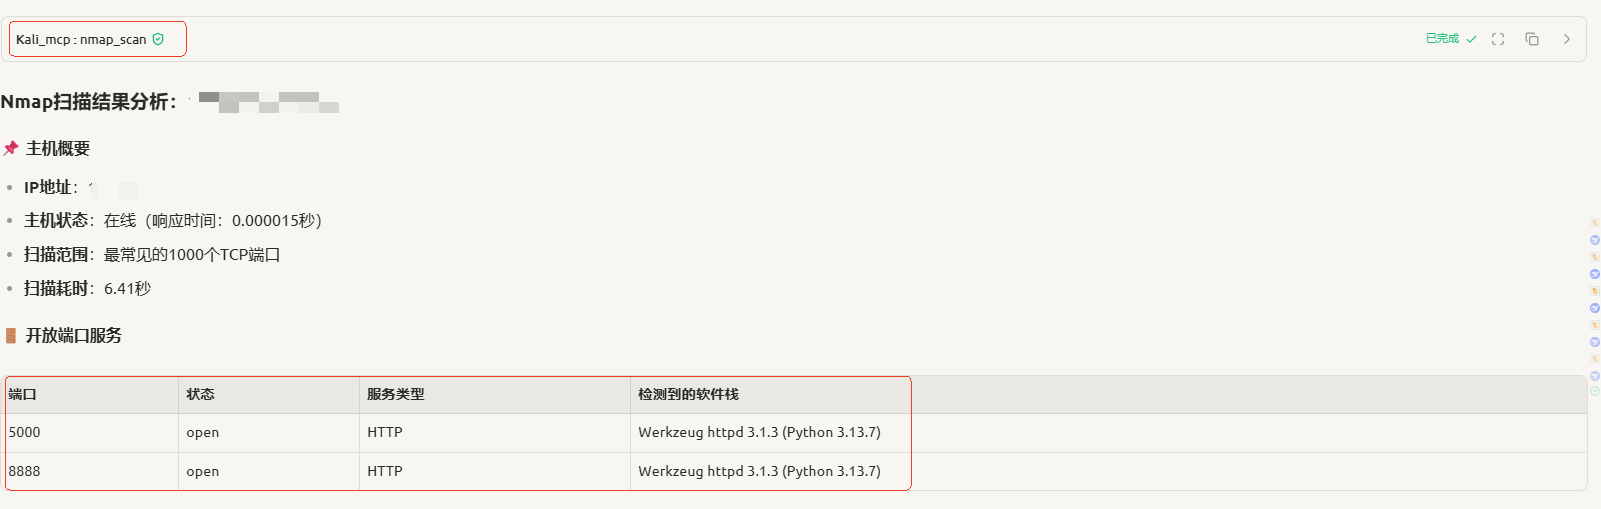Click the green circle marker on right edge
This screenshot has width=1601, height=509.
point(1594,391)
